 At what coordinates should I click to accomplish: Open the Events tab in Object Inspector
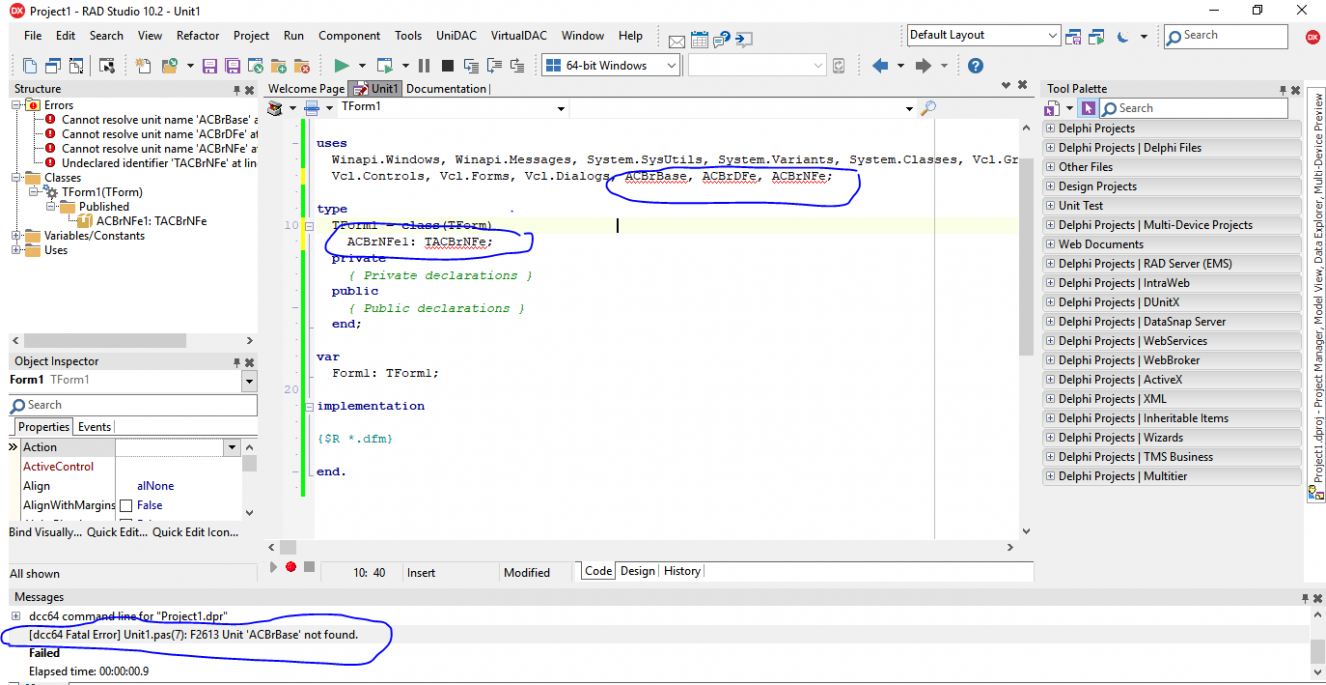point(94,427)
